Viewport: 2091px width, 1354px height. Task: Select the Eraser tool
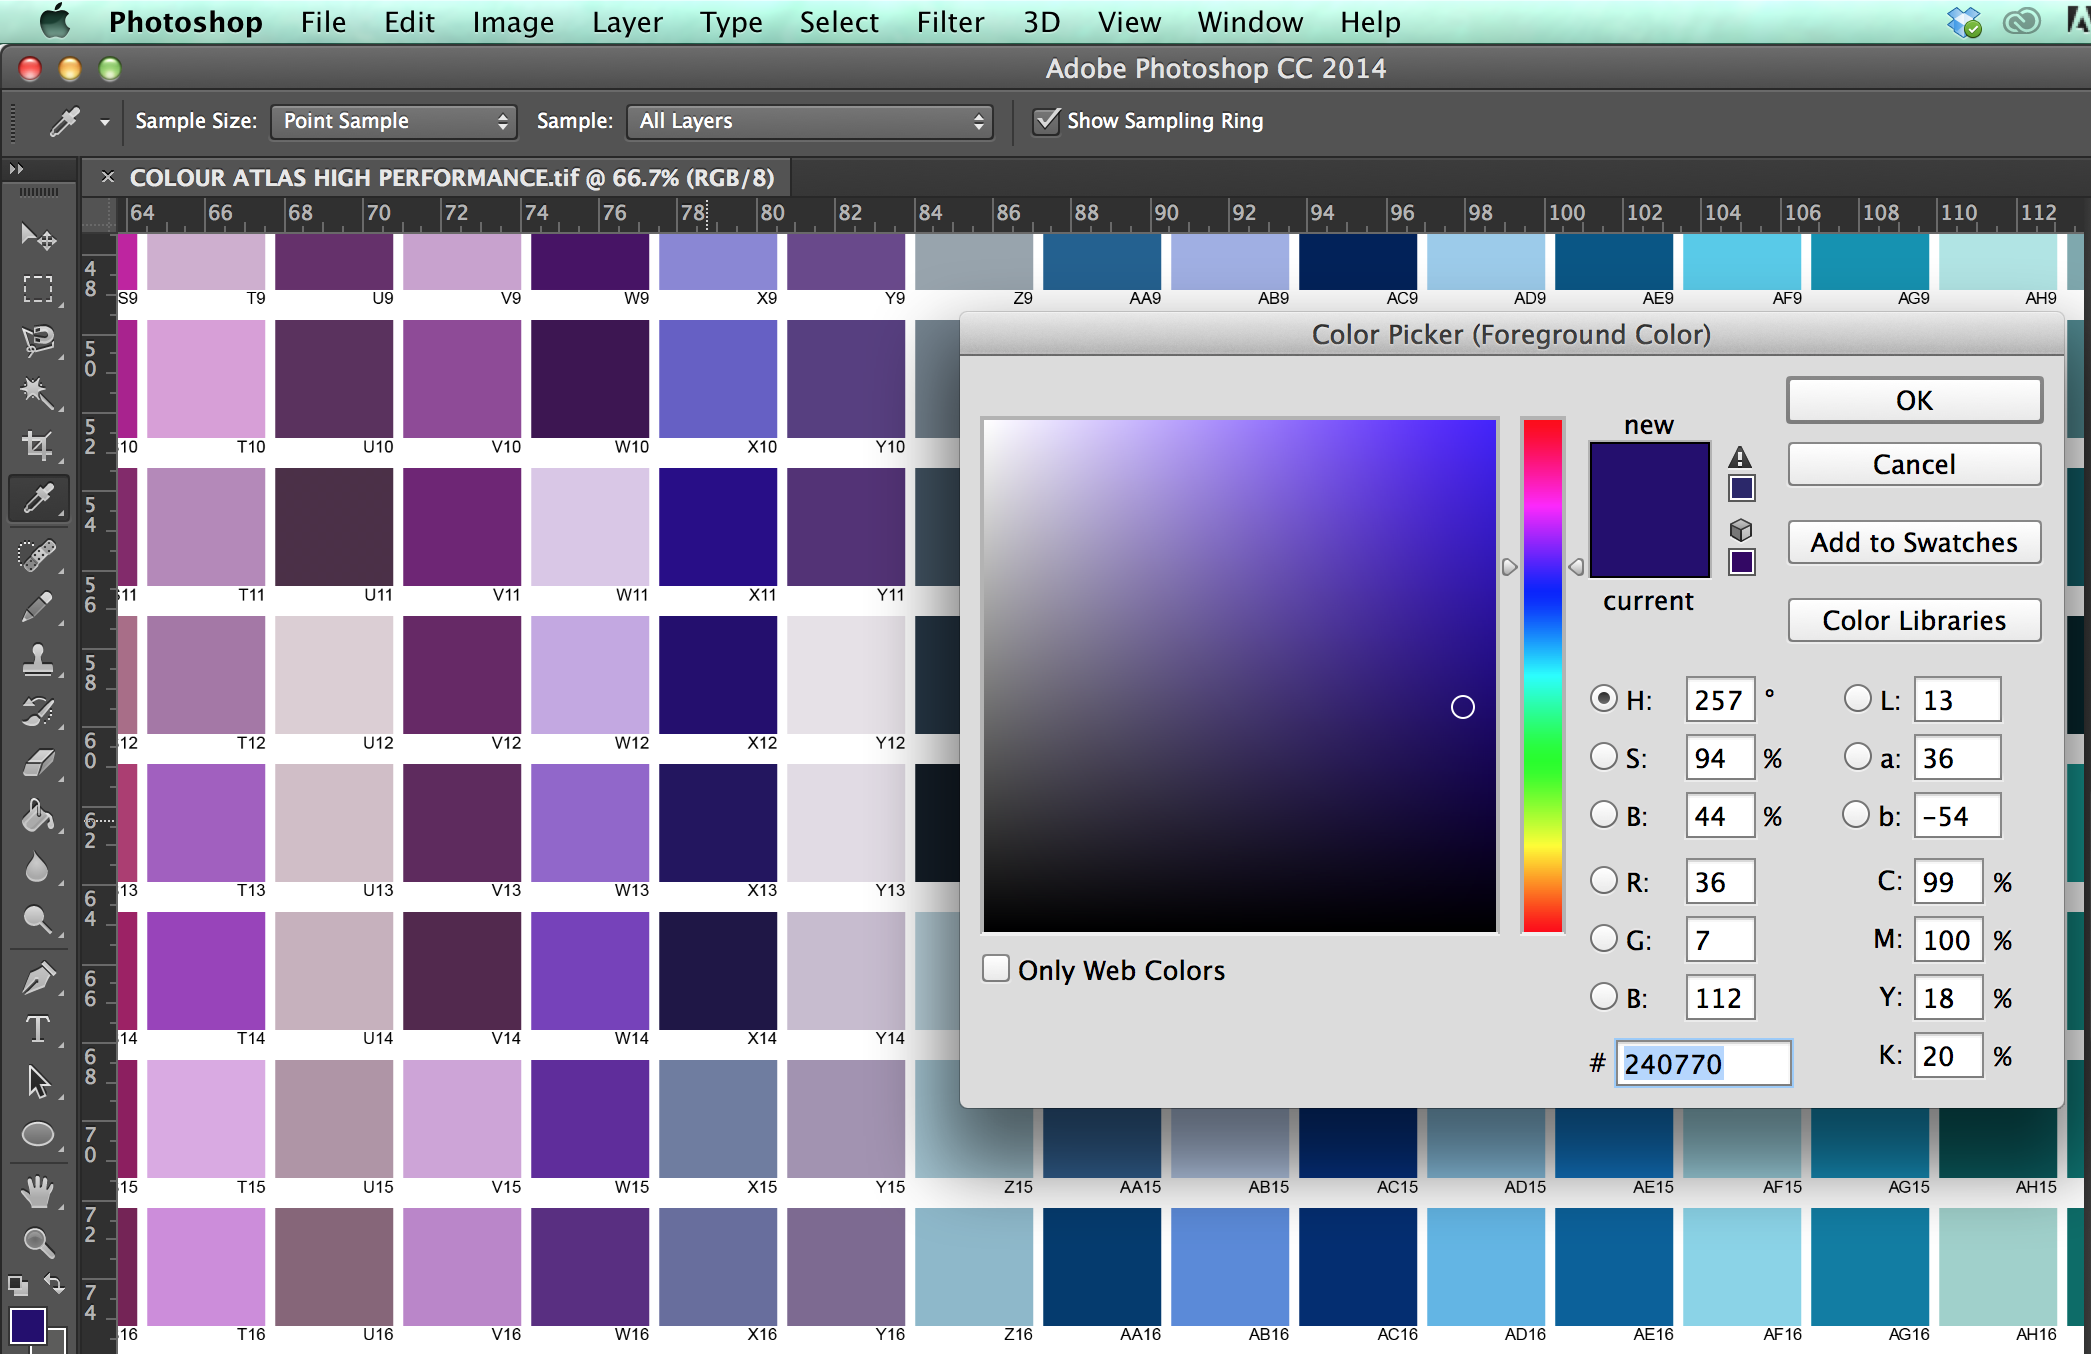pyautogui.click(x=38, y=764)
